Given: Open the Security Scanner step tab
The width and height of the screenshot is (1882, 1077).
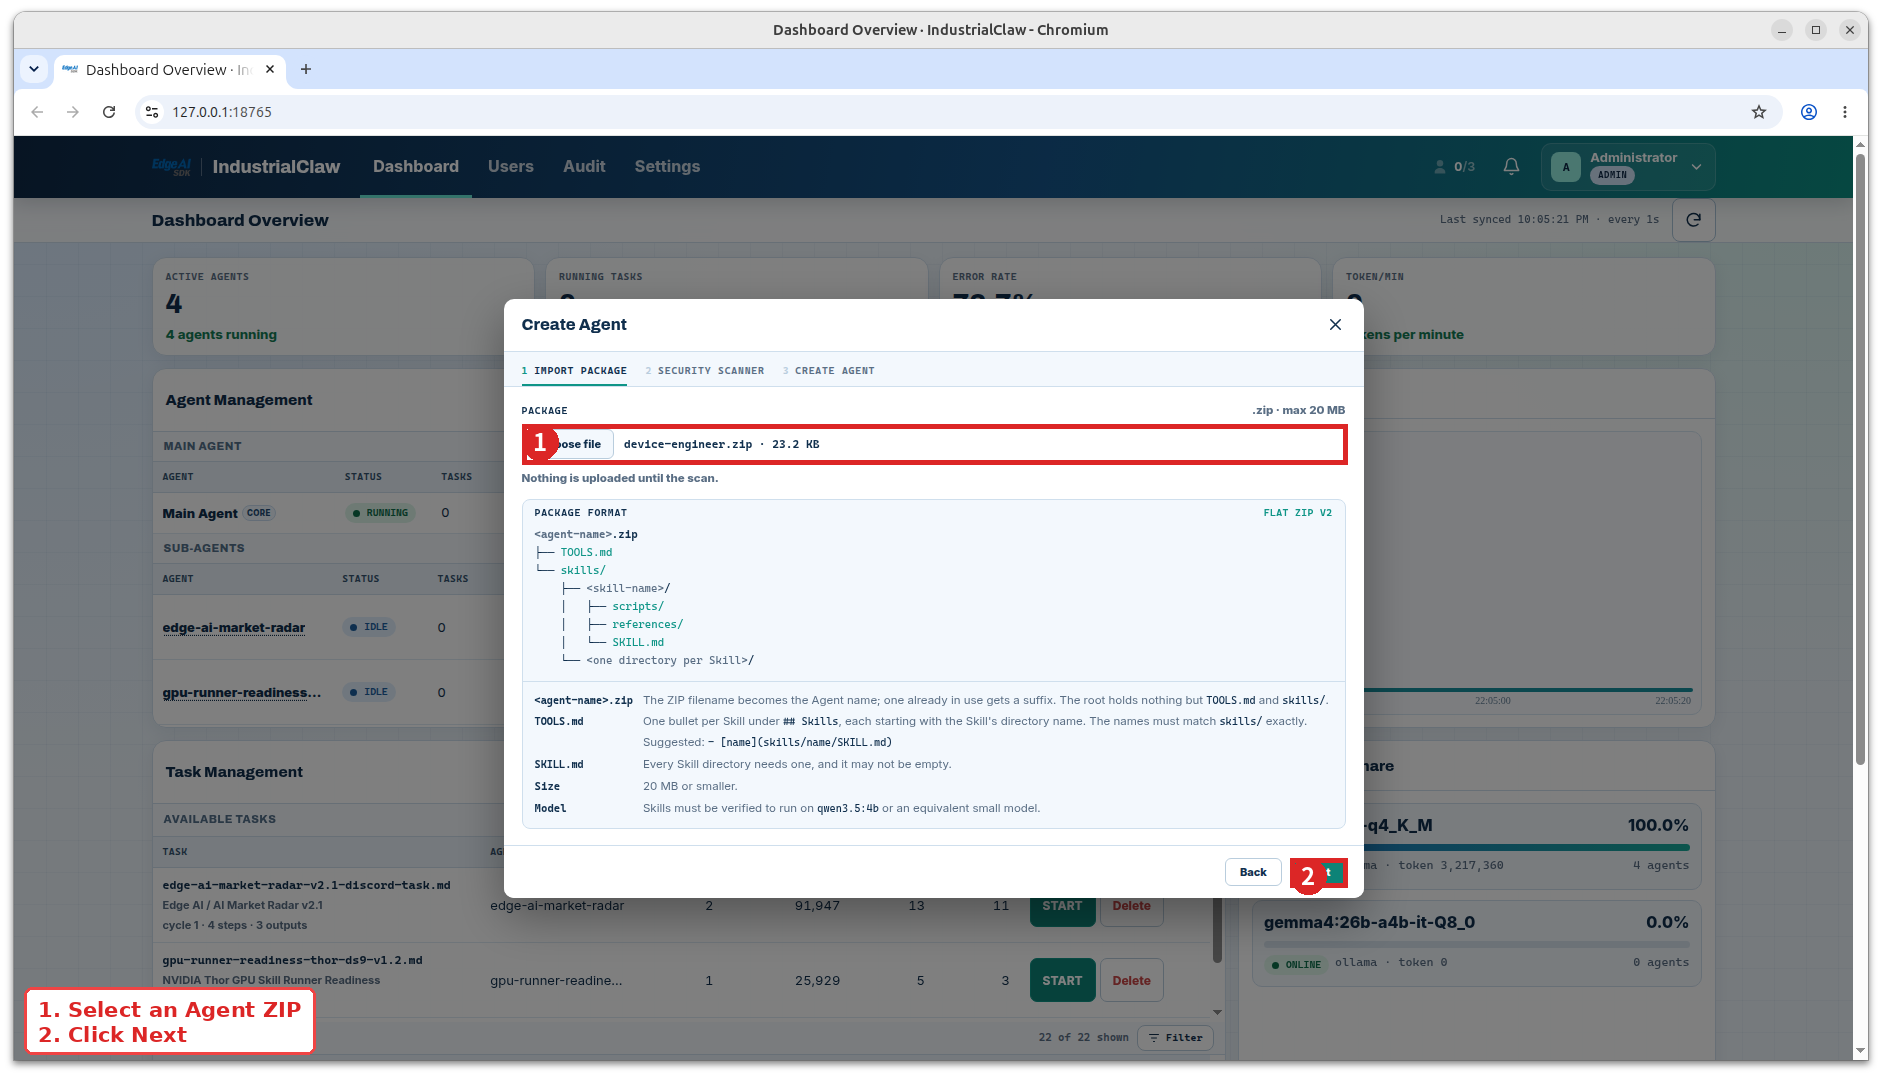Looking at the screenshot, I should pos(704,371).
